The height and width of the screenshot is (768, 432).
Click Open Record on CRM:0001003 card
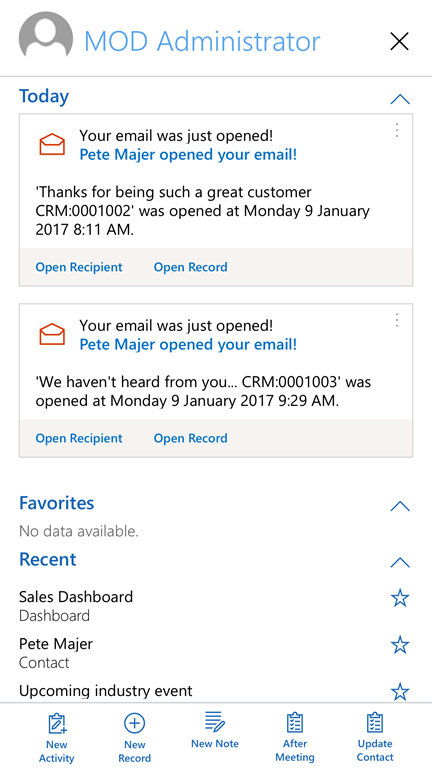(191, 438)
